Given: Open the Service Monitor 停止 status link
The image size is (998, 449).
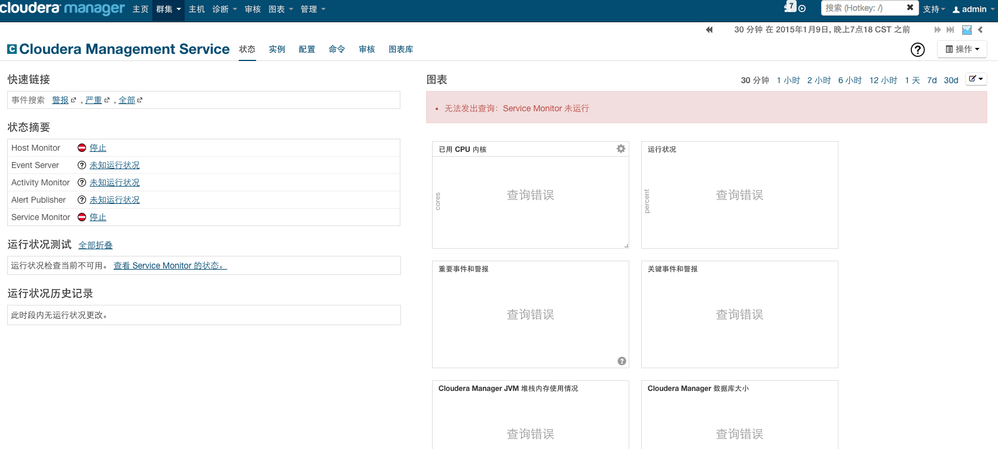Looking at the screenshot, I should (98, 217).
